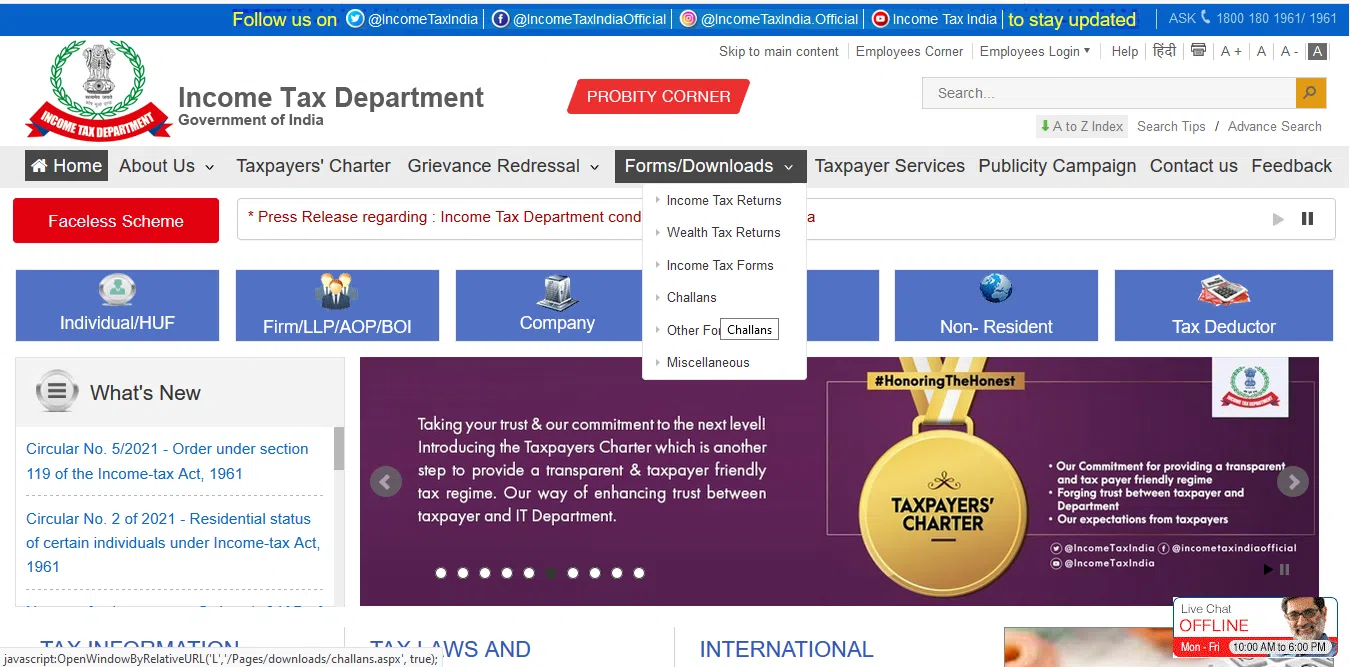The height and width of the screenshot is (667, 1350).
Task: Click the Faceless Scheme button
Action: click(115, 219)
